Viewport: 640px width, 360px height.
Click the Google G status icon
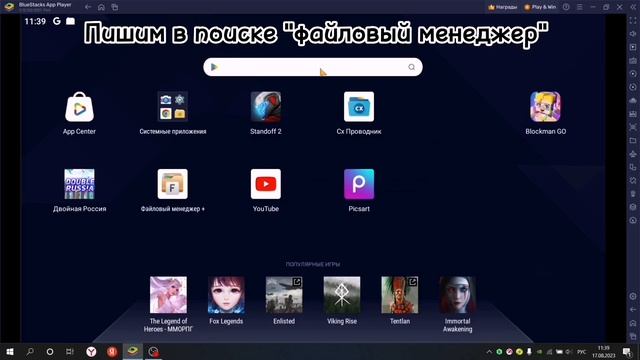tap(57, 21)
